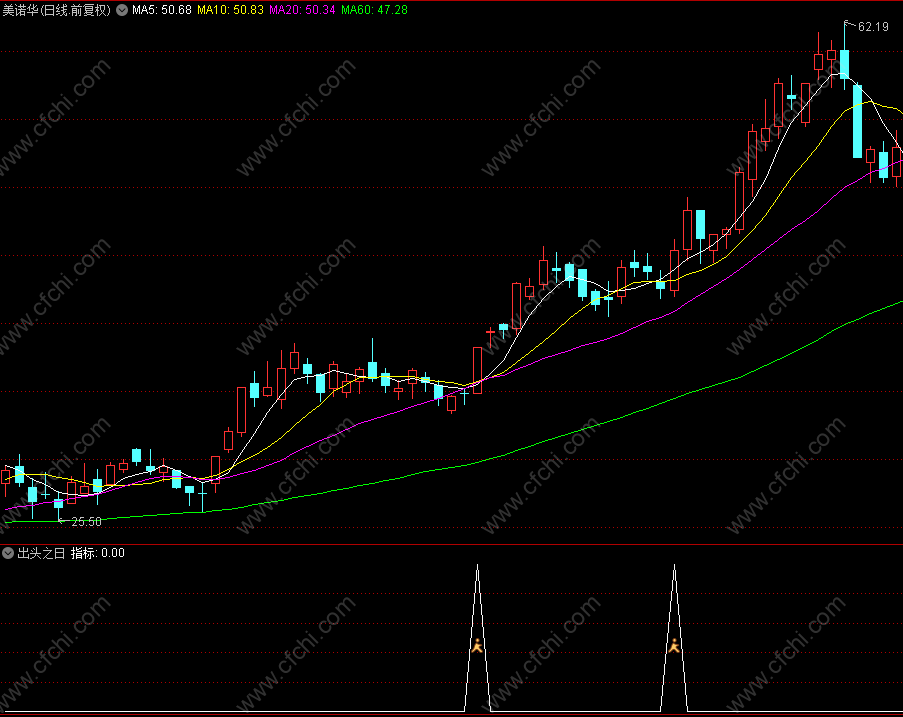Screen dimensions: 903x717
Task: Click the 25.50 low price marker
Action: point(86,522)
